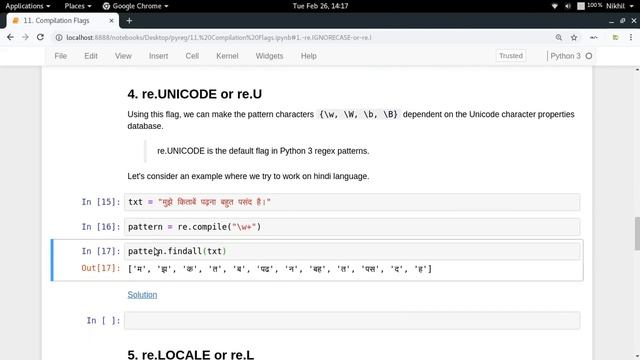Click the Trusted notebook button
Viewport: 640px width, 360px height.
click(511, 56)
